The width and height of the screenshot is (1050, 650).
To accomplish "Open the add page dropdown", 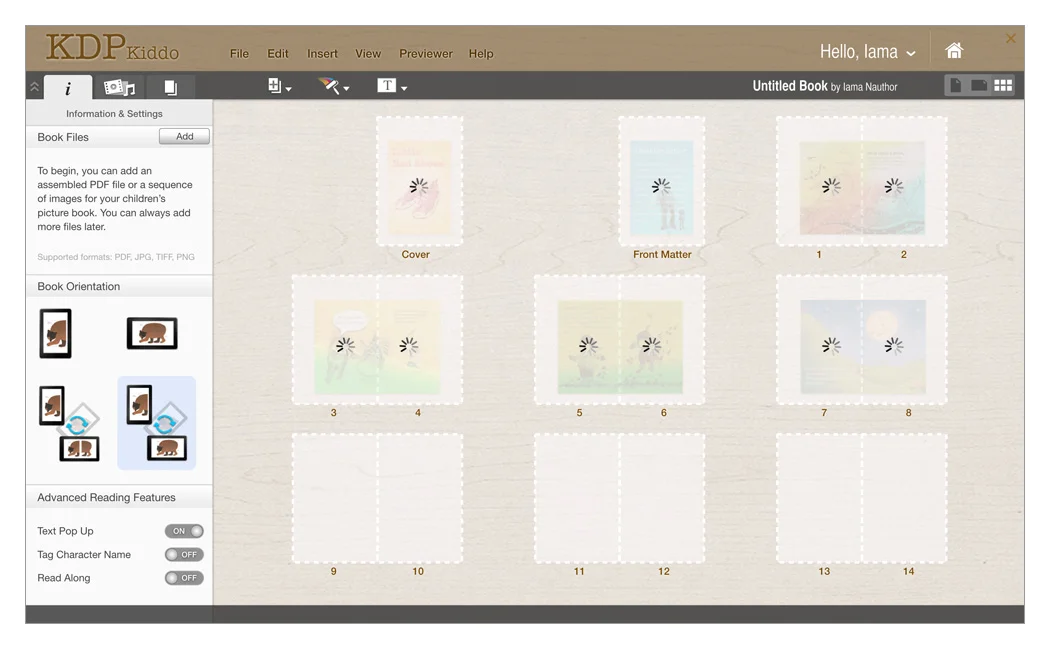I will tap(280, 87).
